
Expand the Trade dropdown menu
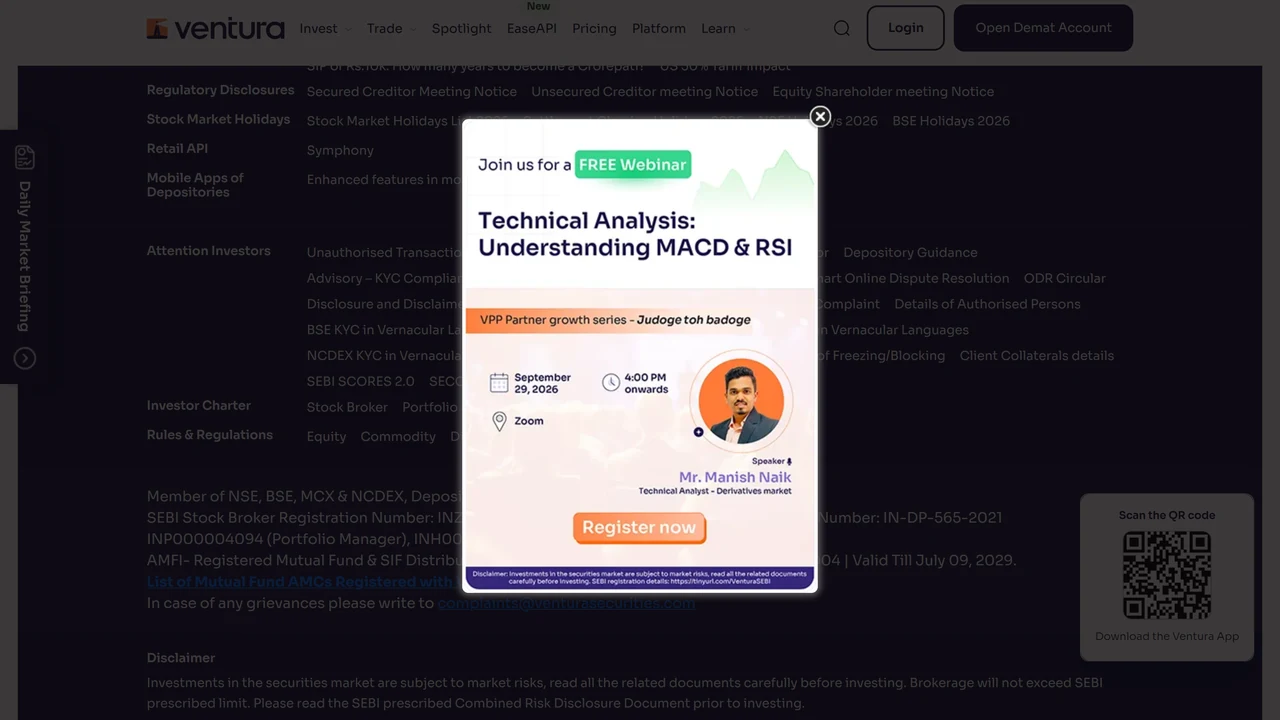(x=391, y=28)
